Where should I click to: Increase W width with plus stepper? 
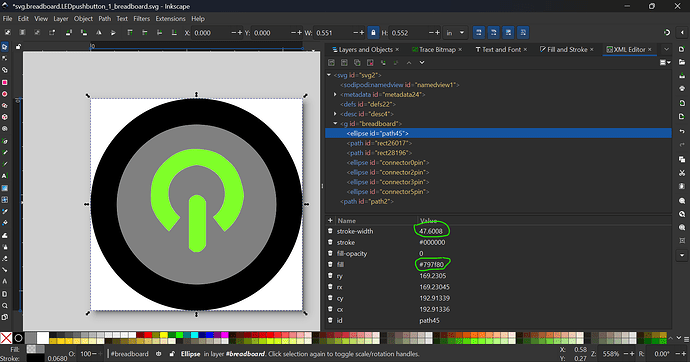pos(362,33)
